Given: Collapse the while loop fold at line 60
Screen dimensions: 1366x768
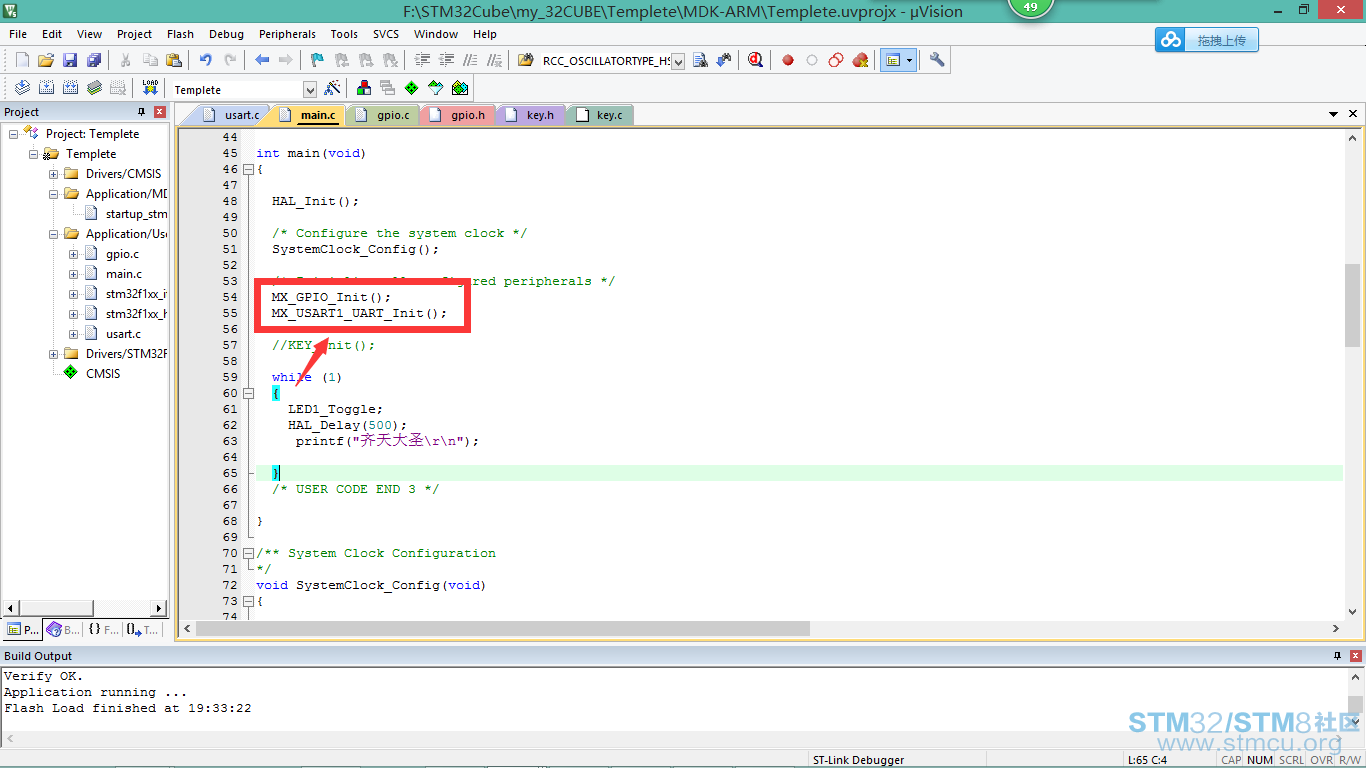Looking at the screenshot, I should tap(248, 393).
